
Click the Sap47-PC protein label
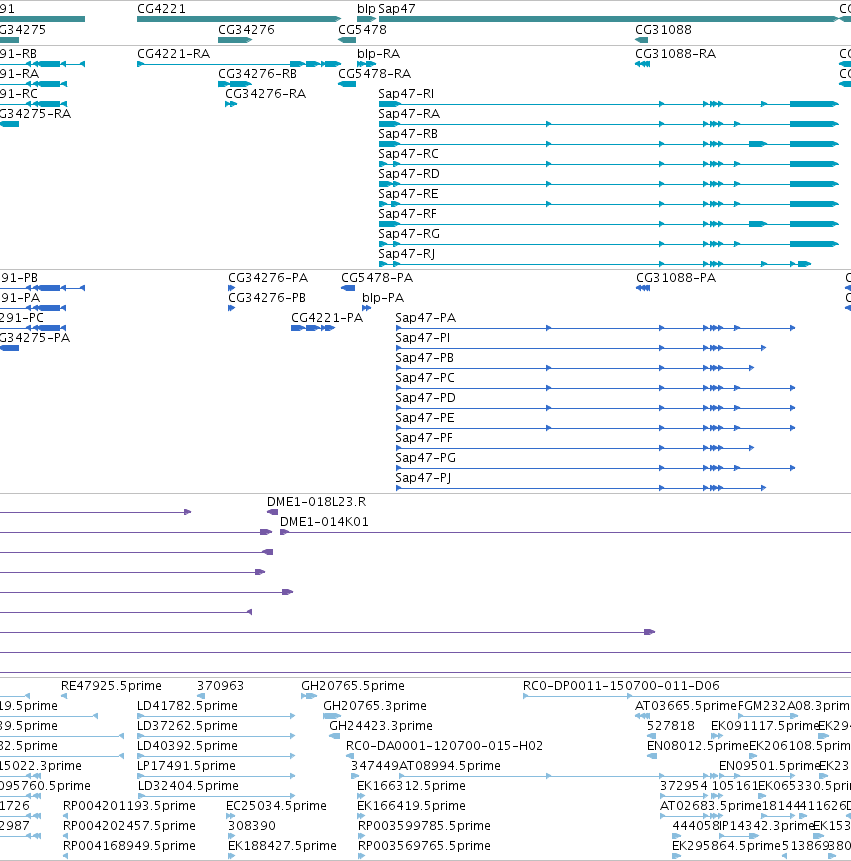tap(425, 378)
